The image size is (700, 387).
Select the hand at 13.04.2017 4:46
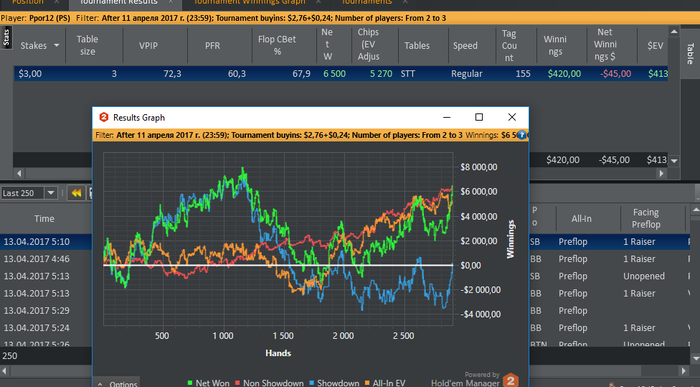[x=37, y=259]
